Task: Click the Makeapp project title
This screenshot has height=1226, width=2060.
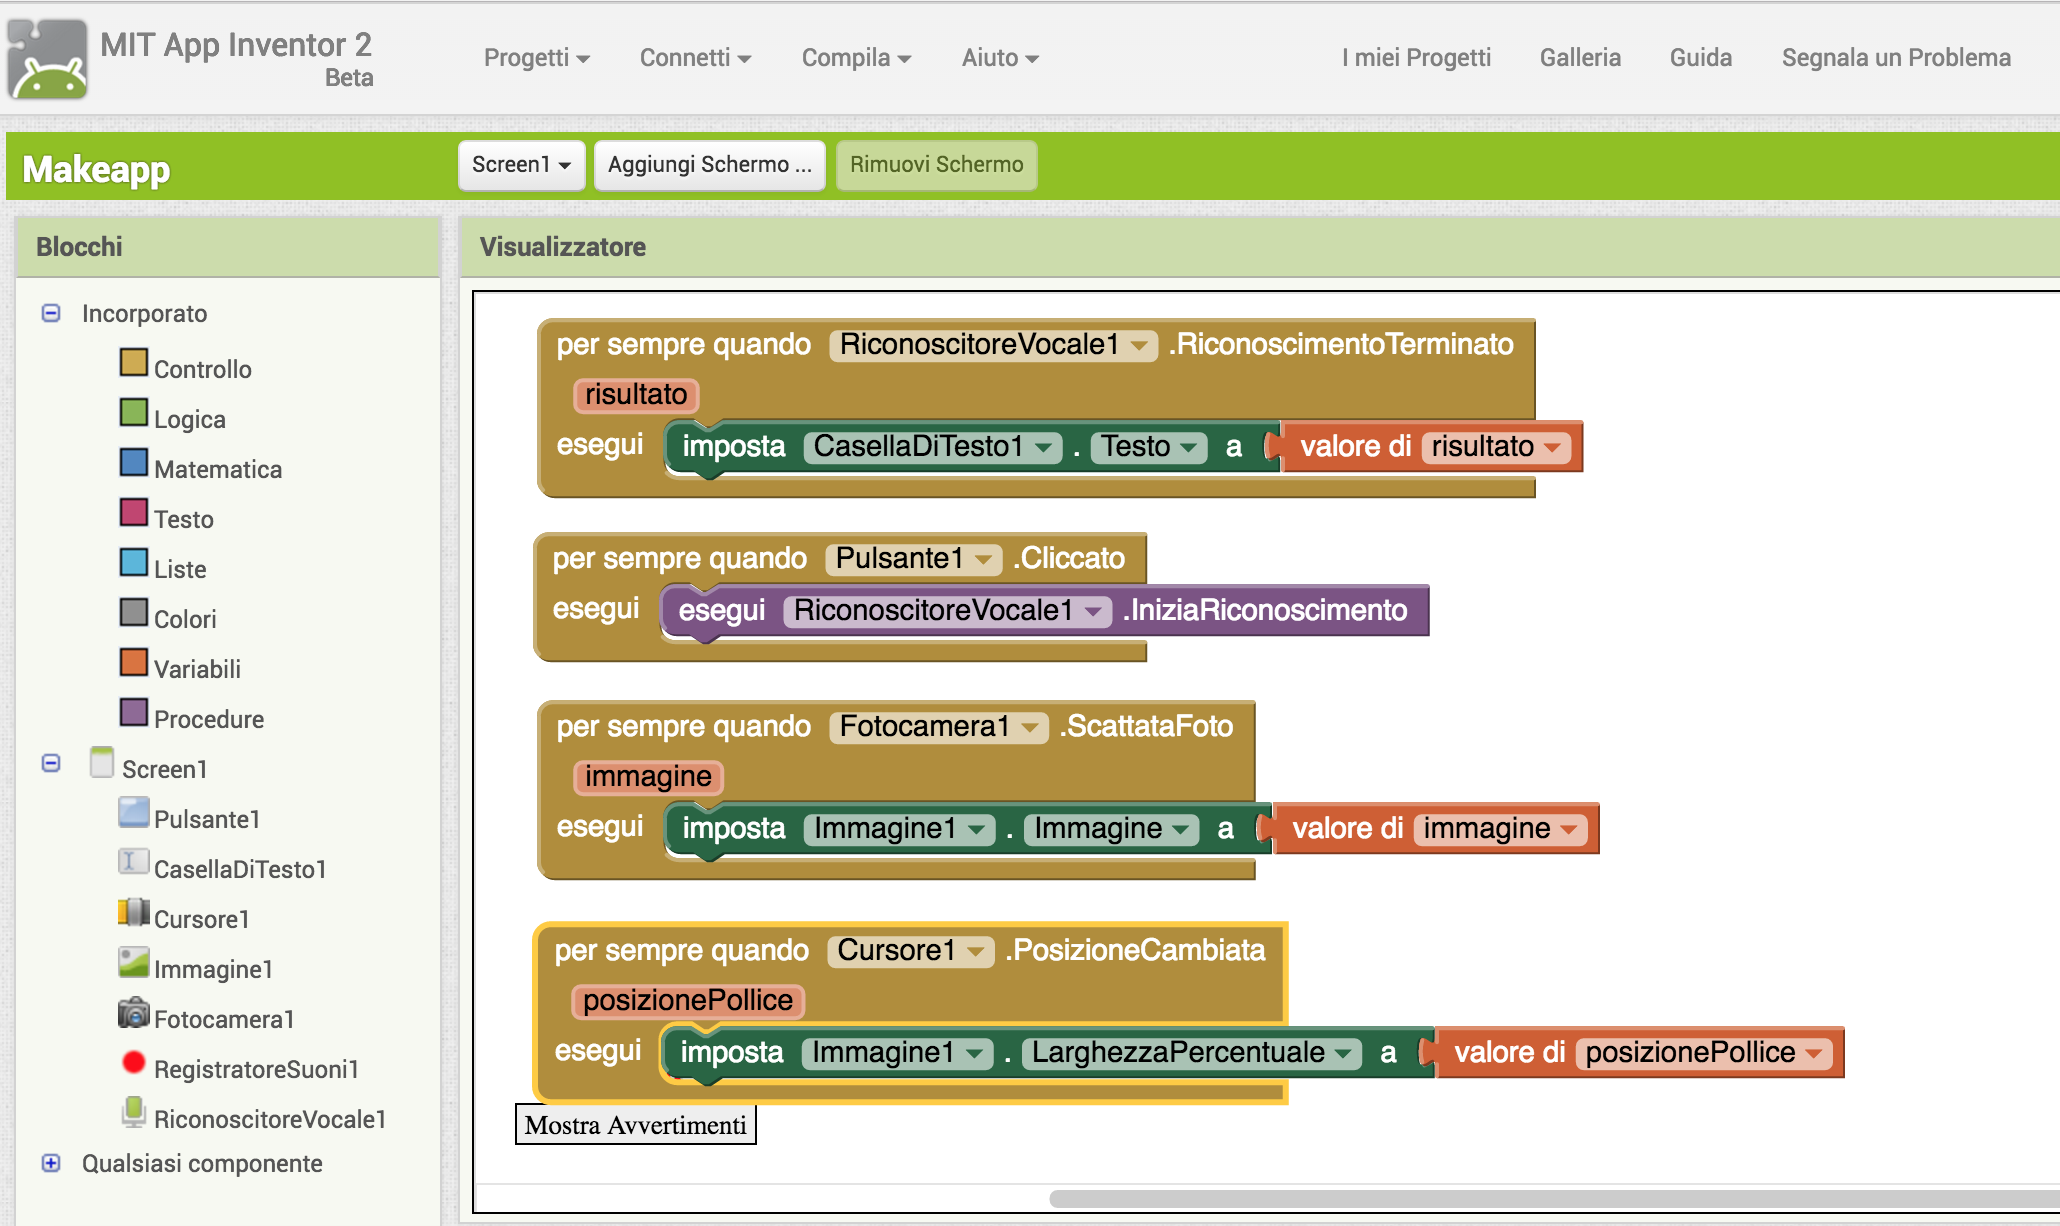Action: 96,169
